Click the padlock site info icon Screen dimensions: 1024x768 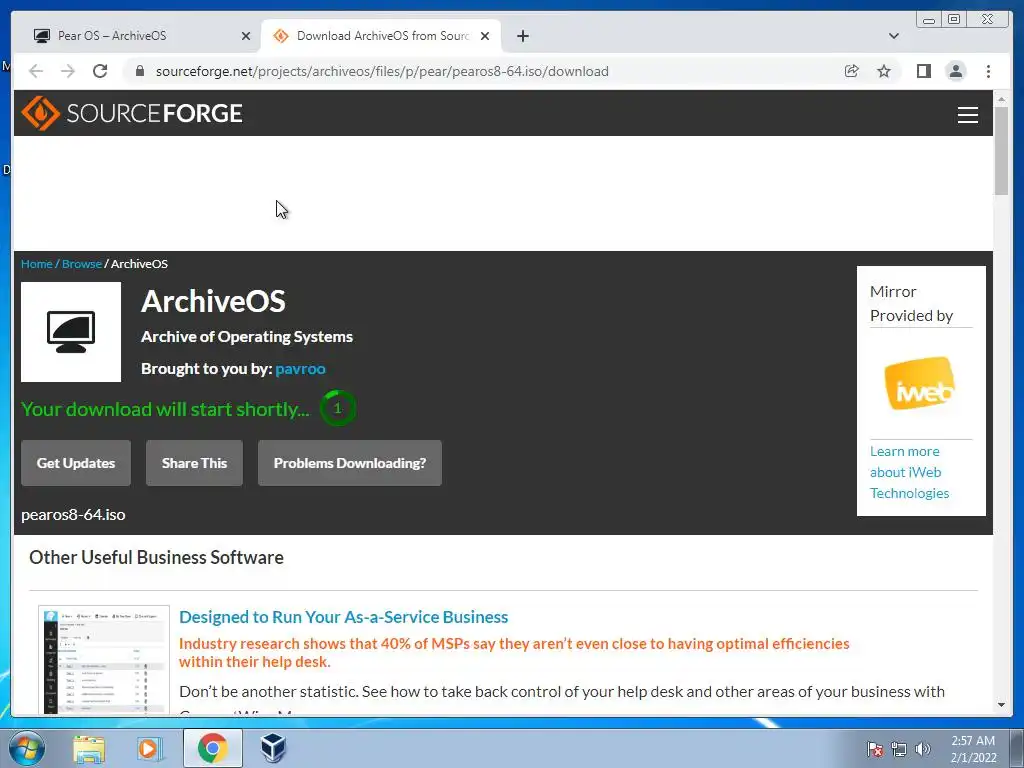(140, 71)
